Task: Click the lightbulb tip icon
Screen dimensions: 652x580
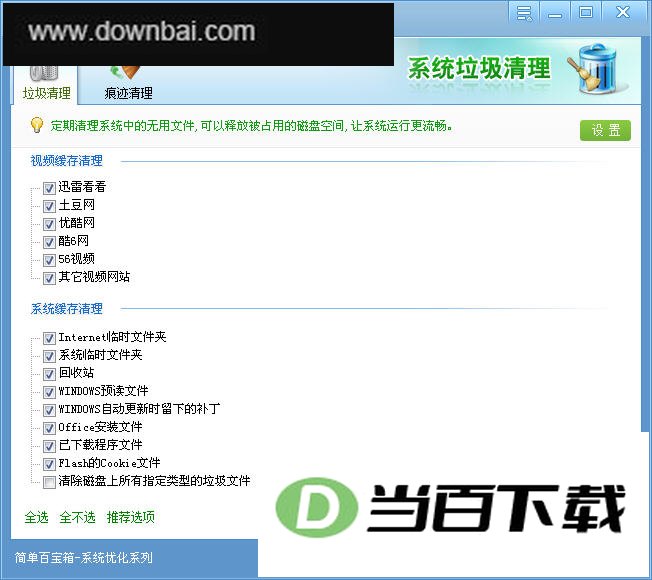Action: [37, 125]
